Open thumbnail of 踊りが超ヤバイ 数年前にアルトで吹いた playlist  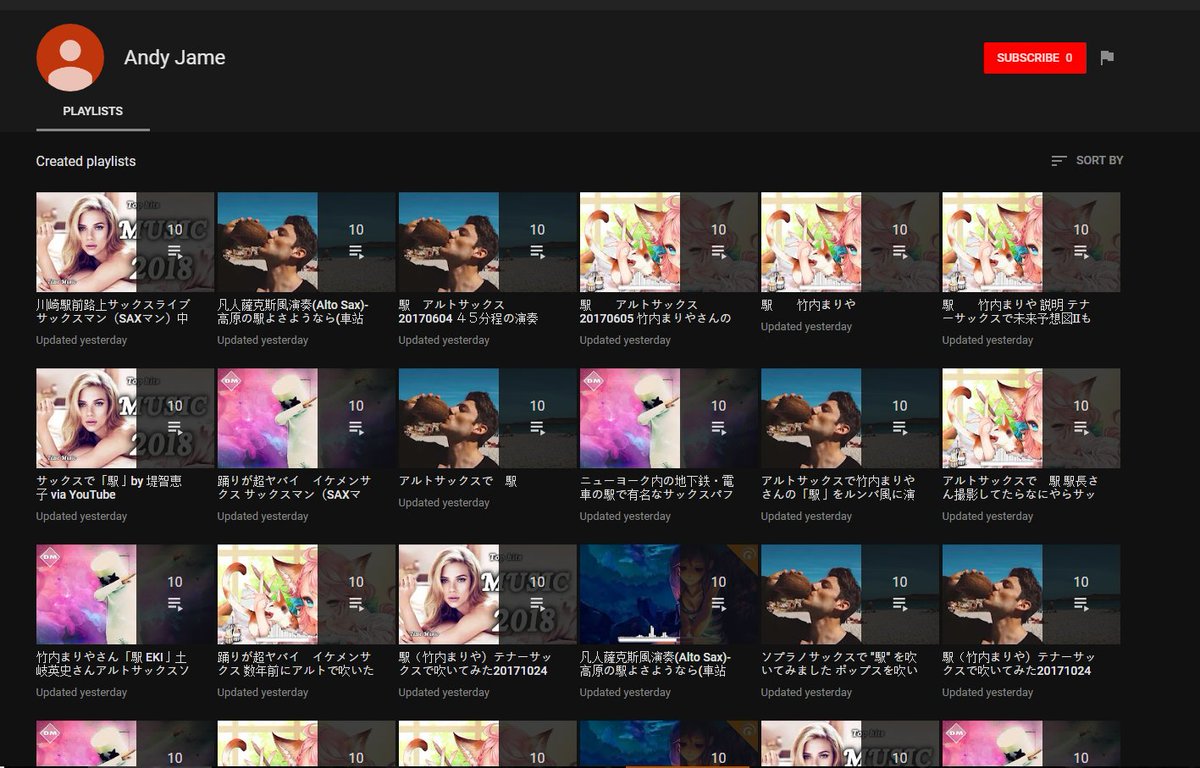(x=306, y=594)
